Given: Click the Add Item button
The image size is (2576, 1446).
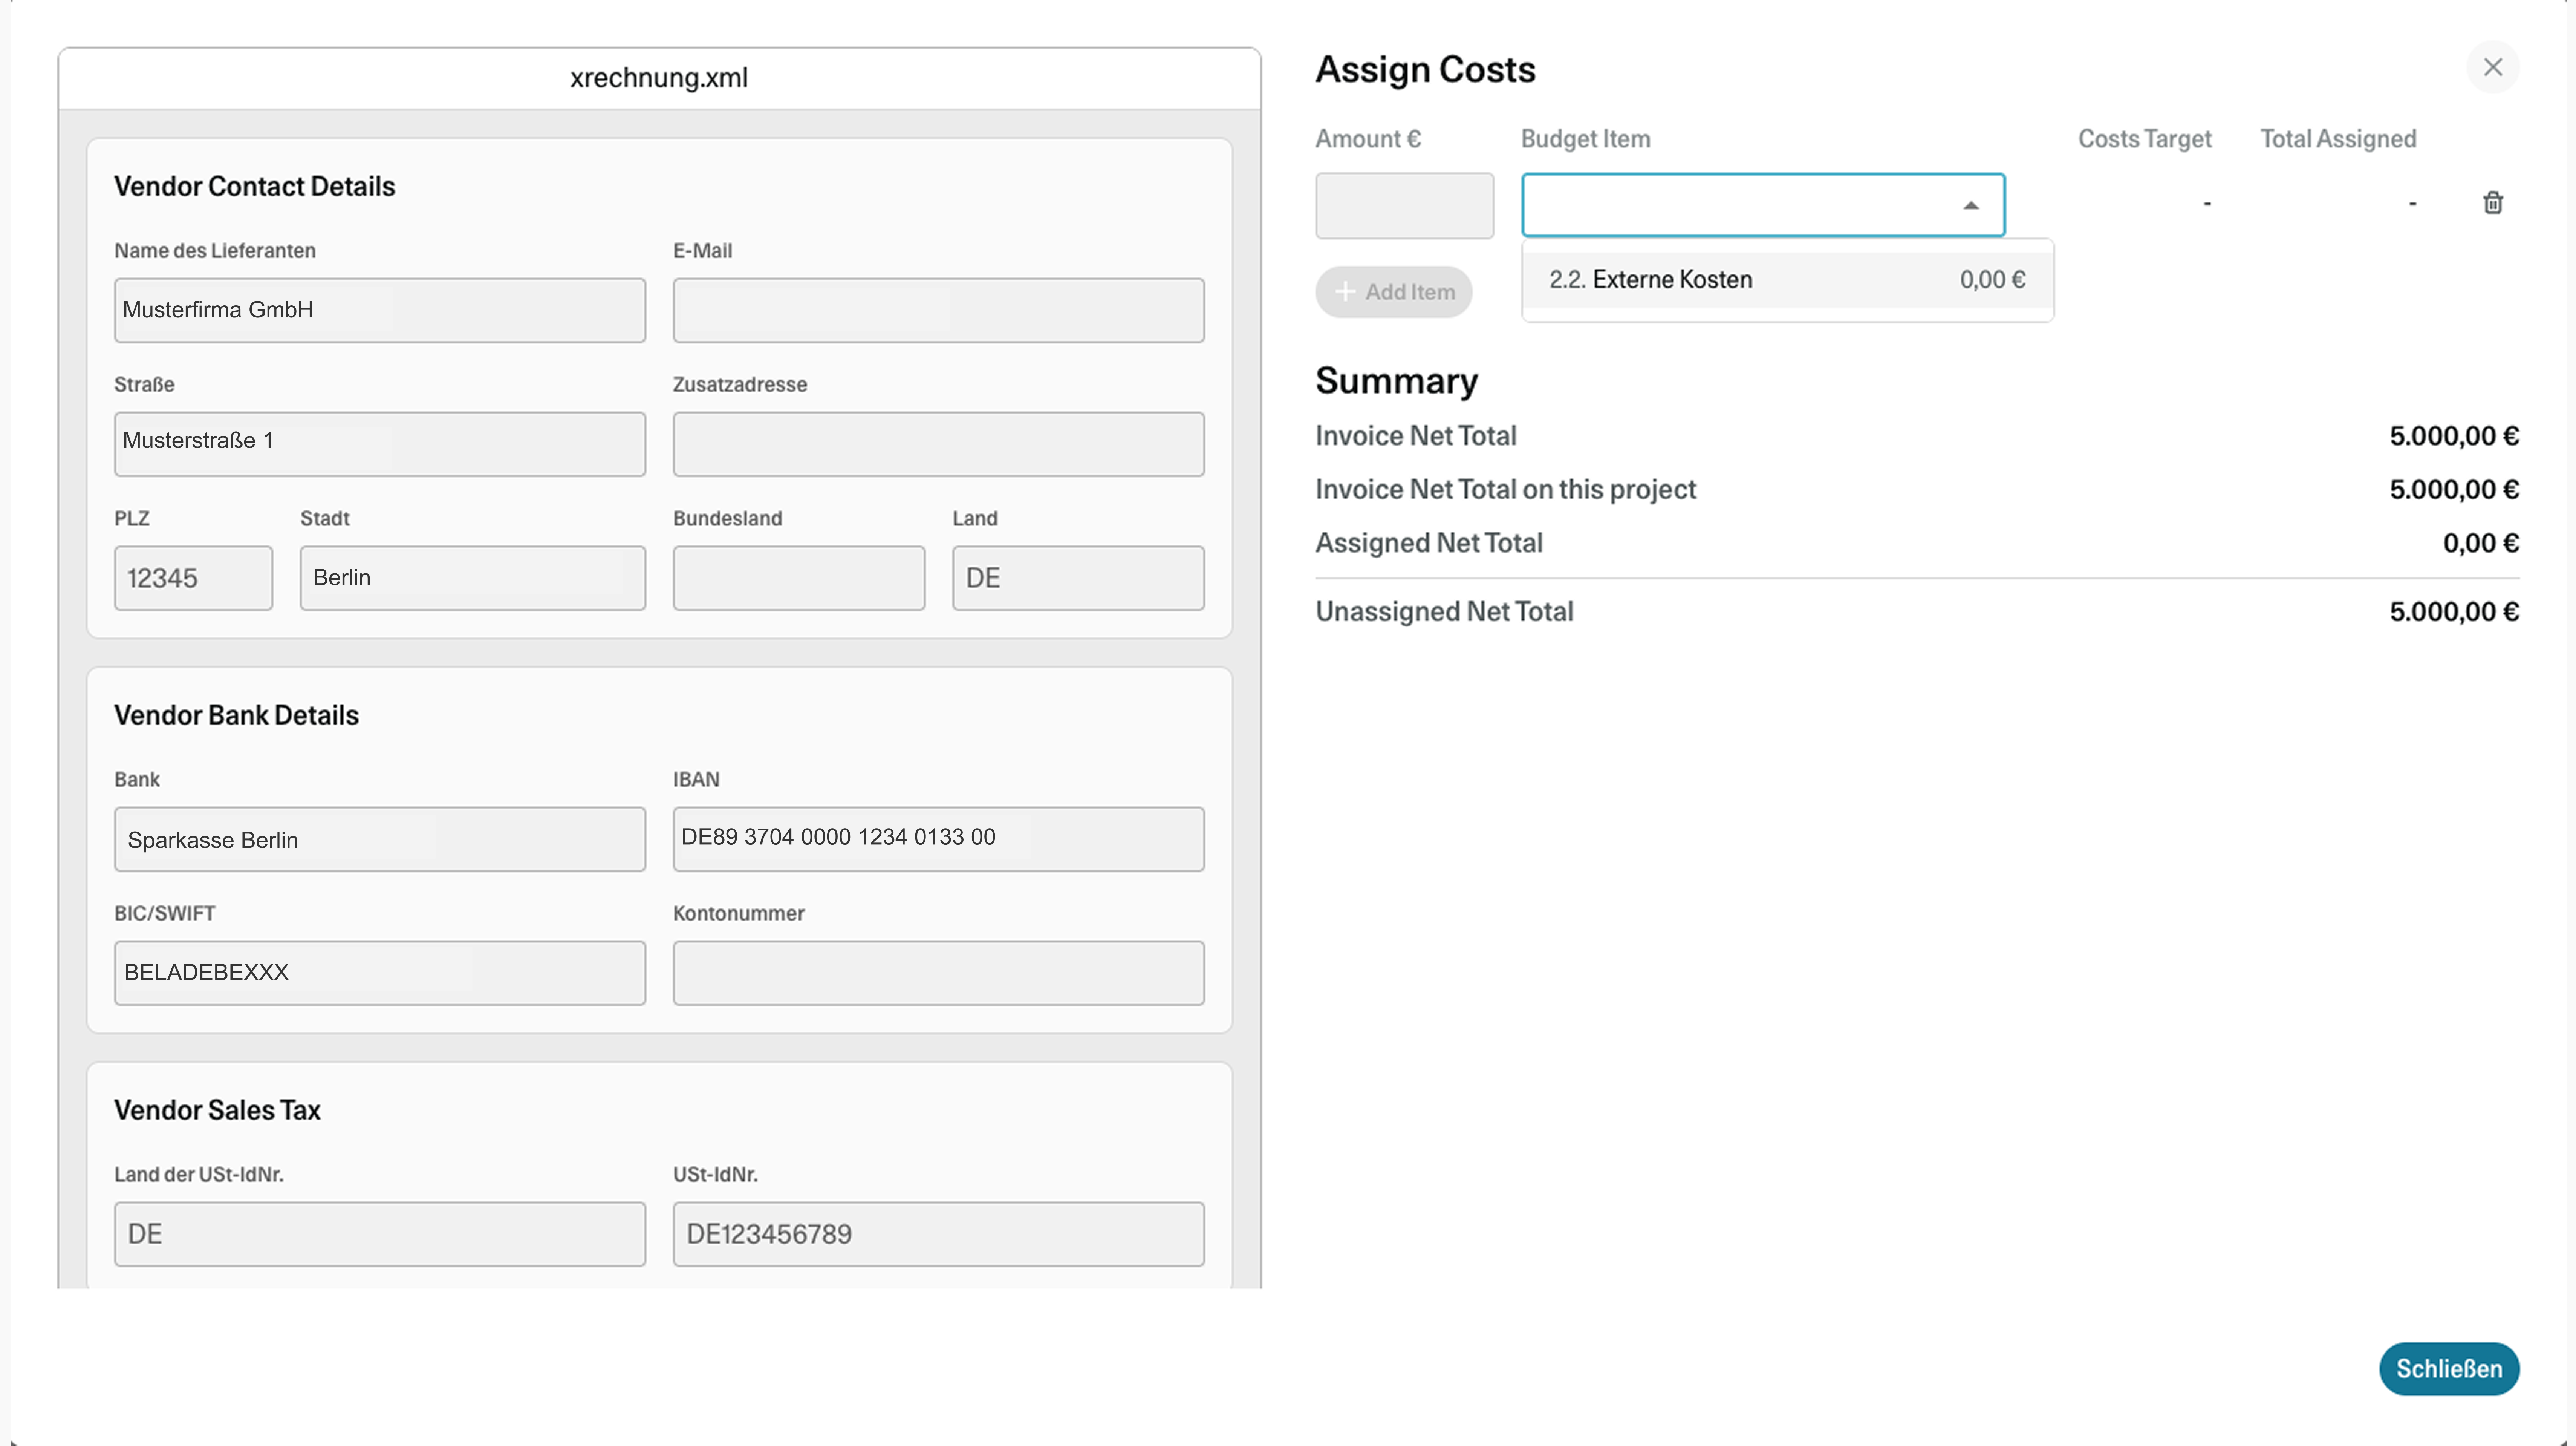Looking at the screenshot, I should pos(1393,292).
